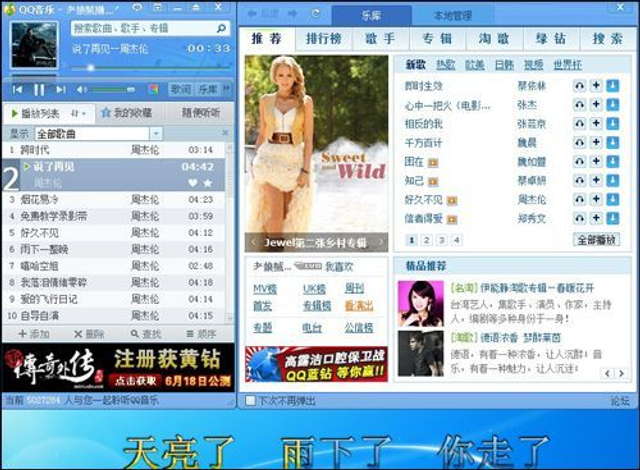Screen dimensions: 640x470
Task: Skip to the previous track
Action: (x=18, y=89)
